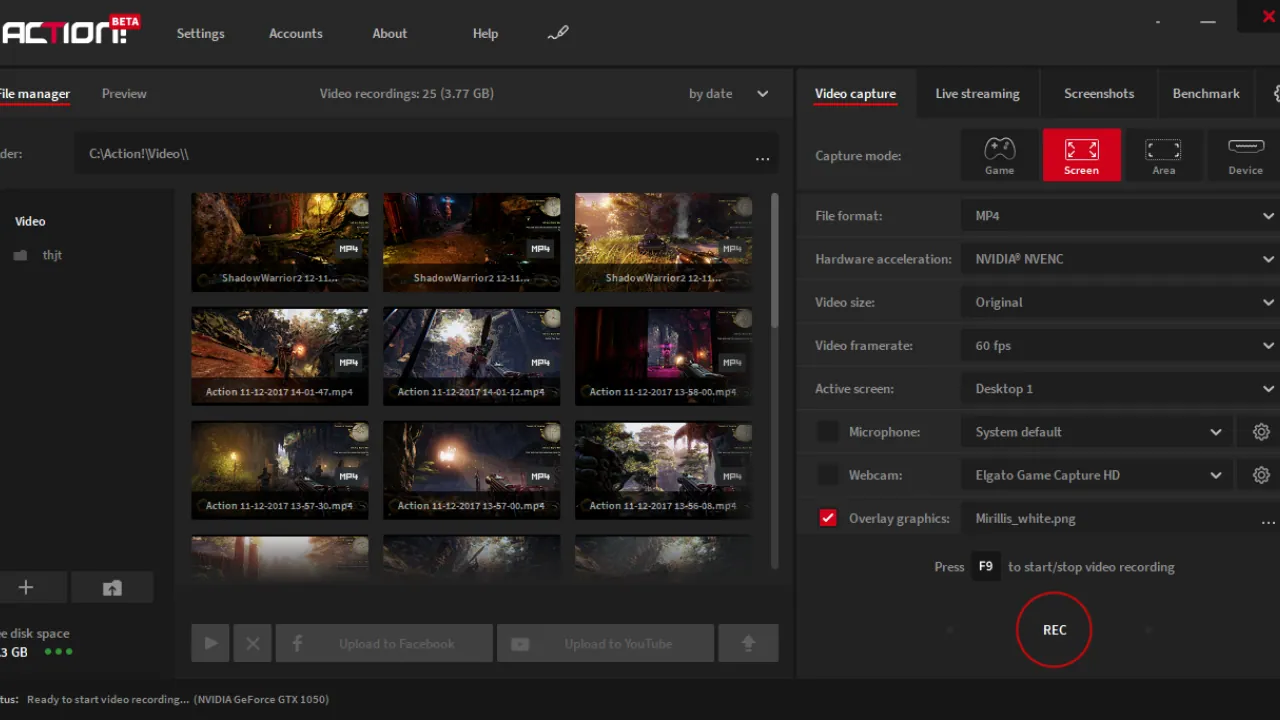Open Help menu
The image size is (1280, 720).
coord(485,33)
